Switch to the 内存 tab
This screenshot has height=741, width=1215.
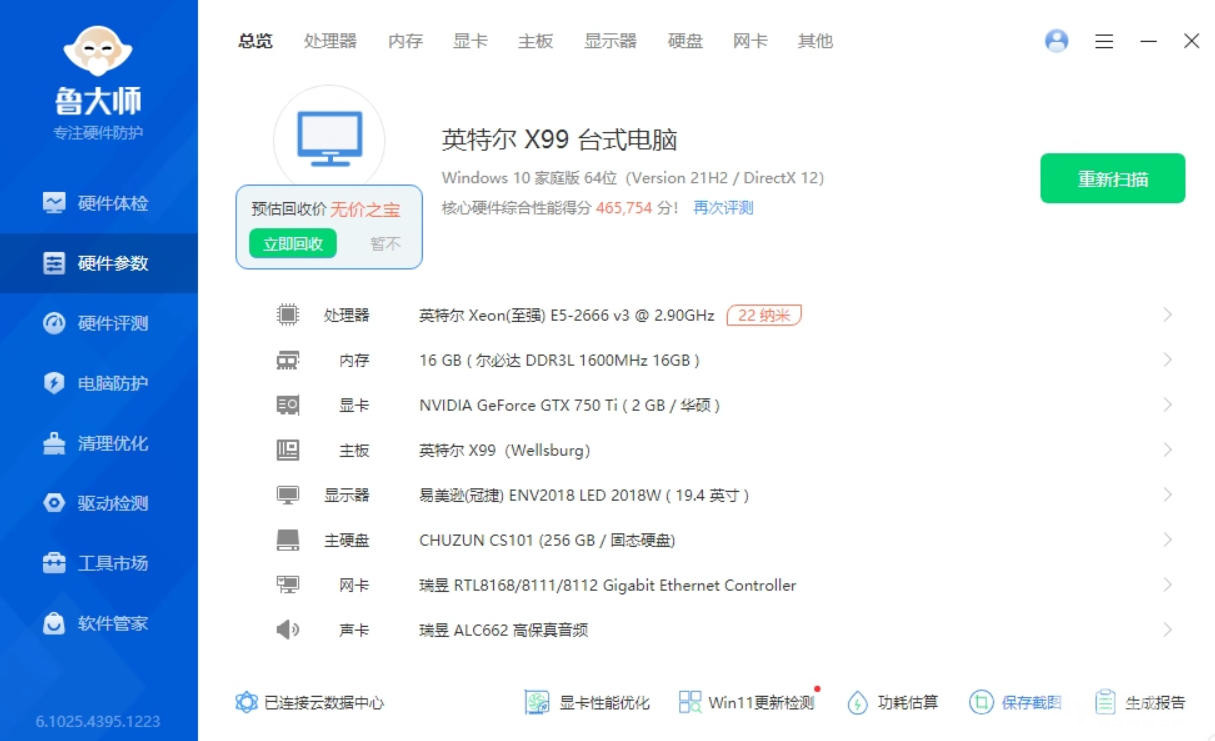pos(405,41)
